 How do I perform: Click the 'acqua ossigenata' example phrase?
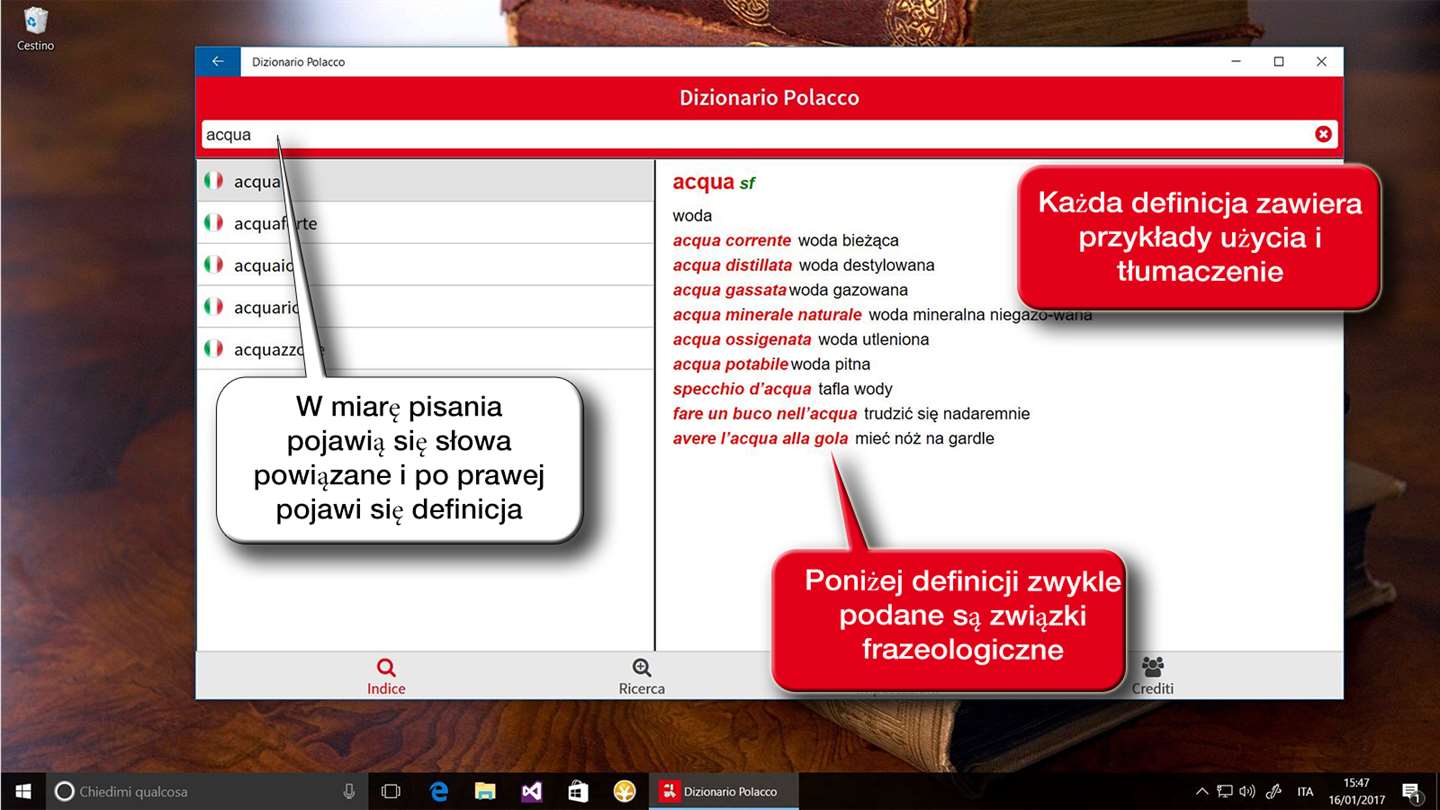pos(742,339)
